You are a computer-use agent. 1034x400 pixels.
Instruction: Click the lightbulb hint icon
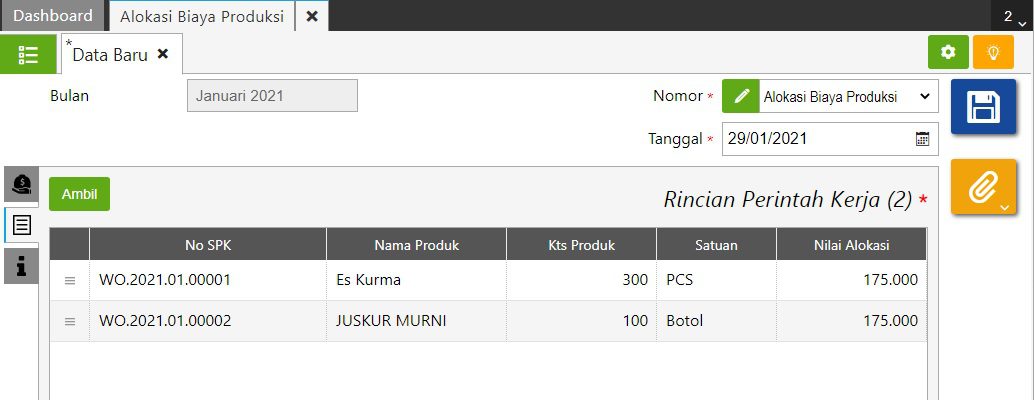[993, 53]
